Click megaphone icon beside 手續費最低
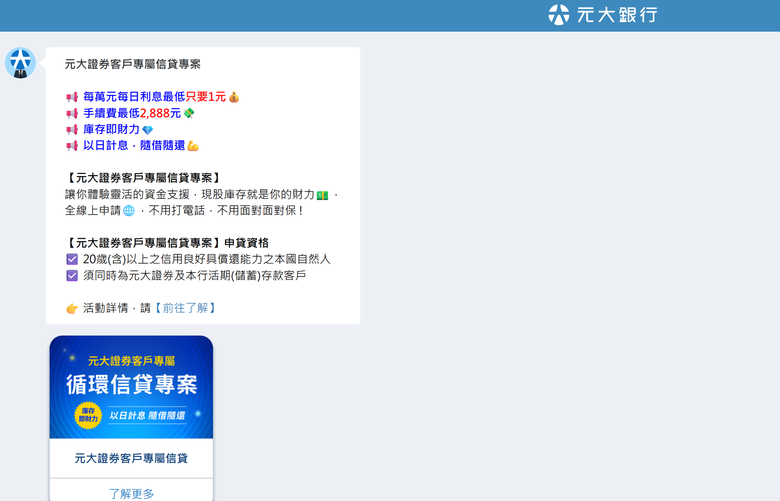780x501 pixels. pos(72,113)
